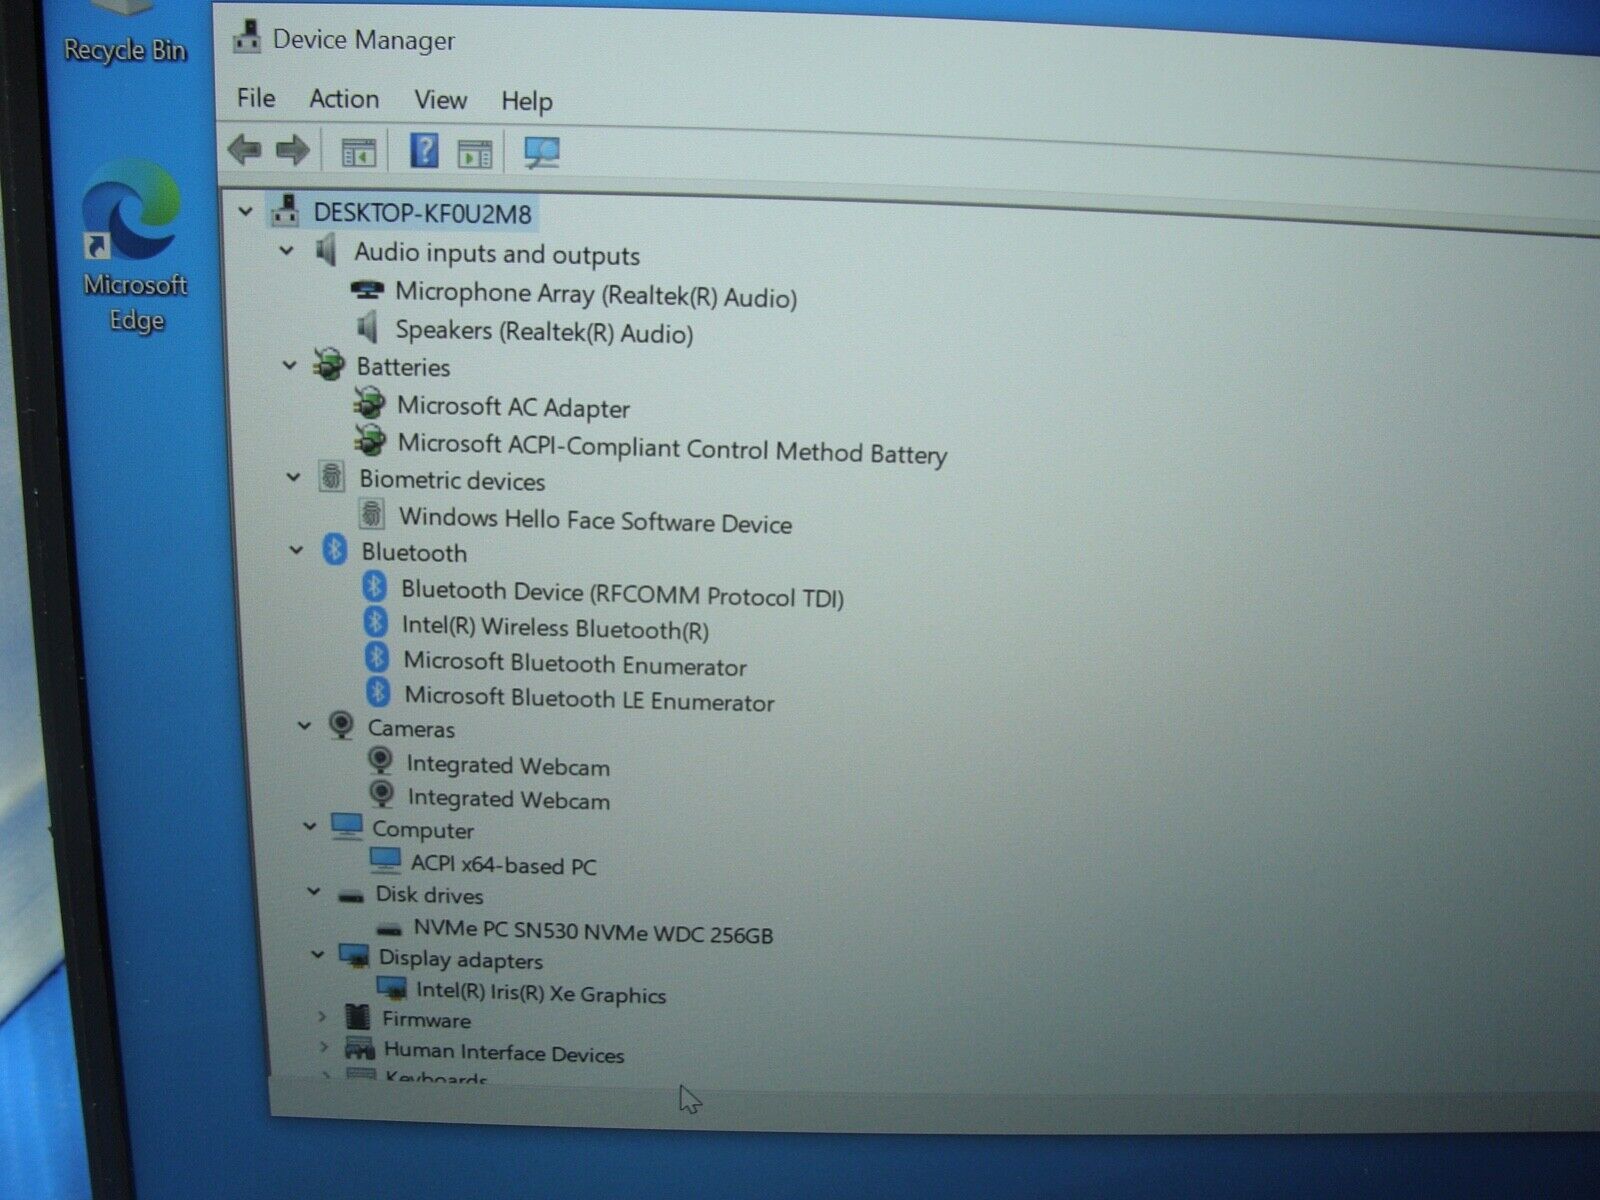Screen dimensions: 1600x1200
Task: Expand Human Interface Devices category
Action: (x=324, y=1047)
